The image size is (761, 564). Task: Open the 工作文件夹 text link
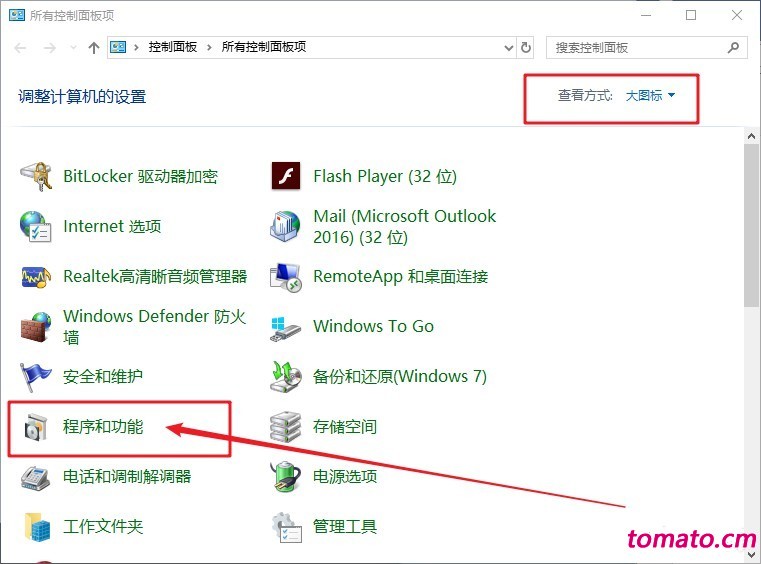coord(103,526)
